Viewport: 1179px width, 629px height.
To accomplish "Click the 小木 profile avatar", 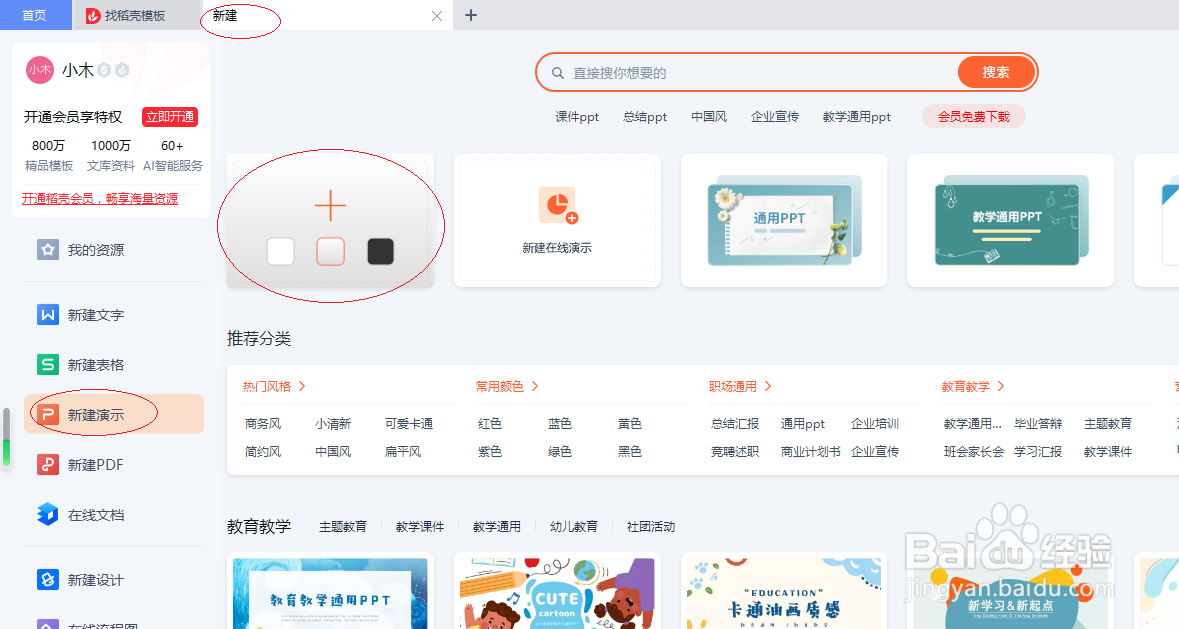I will (40, 70).
